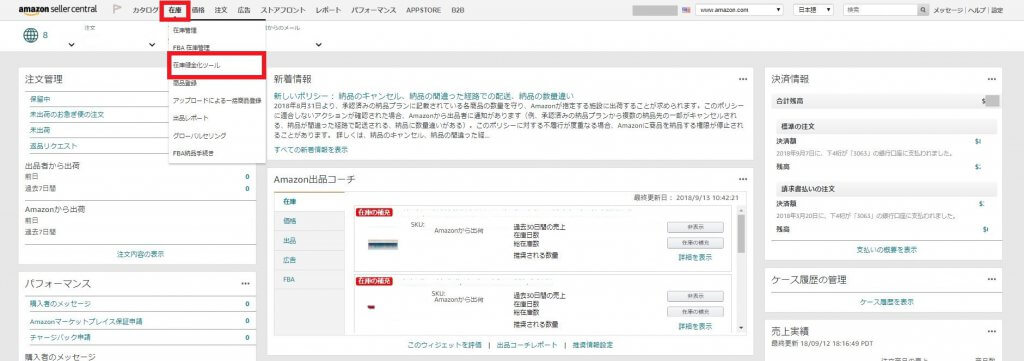Open APPSTORE menu
1024x361 pixels.
[423, 10]
